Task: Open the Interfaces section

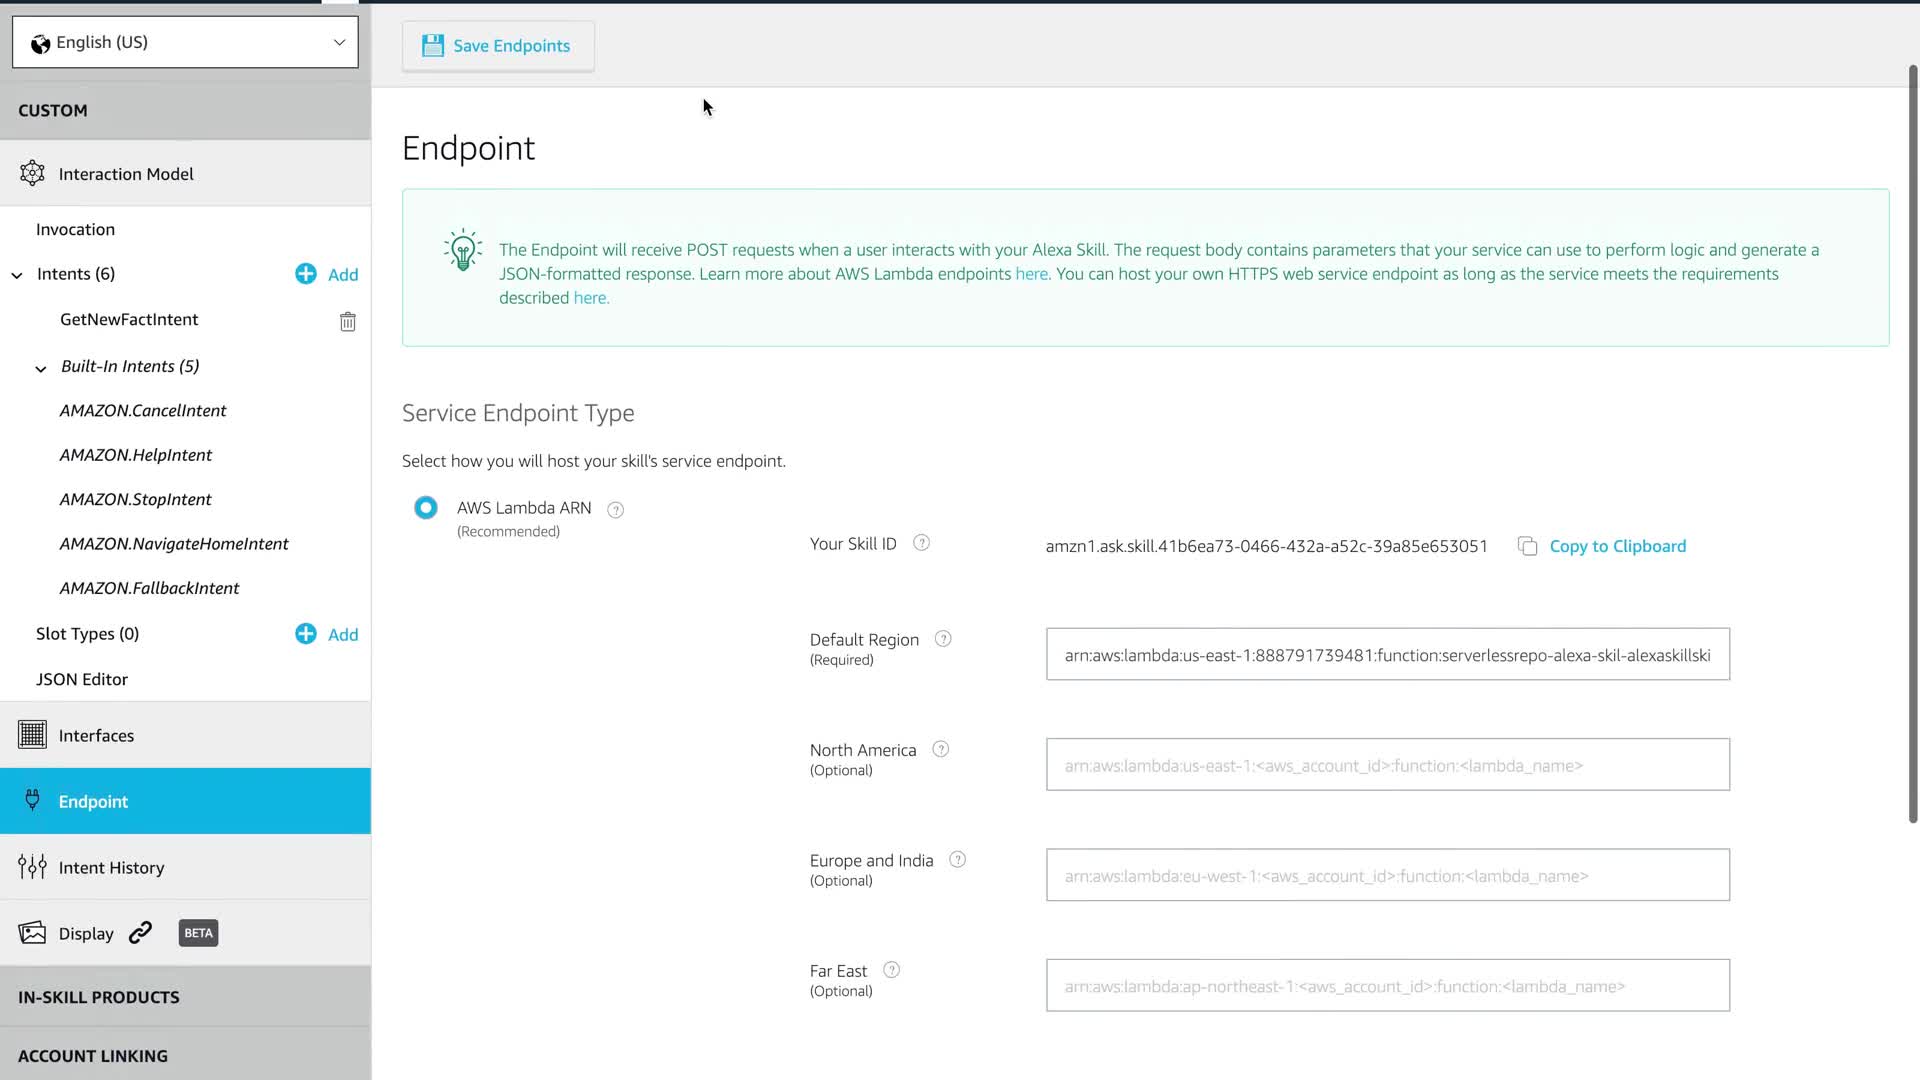Action: [x=96, y=736]
